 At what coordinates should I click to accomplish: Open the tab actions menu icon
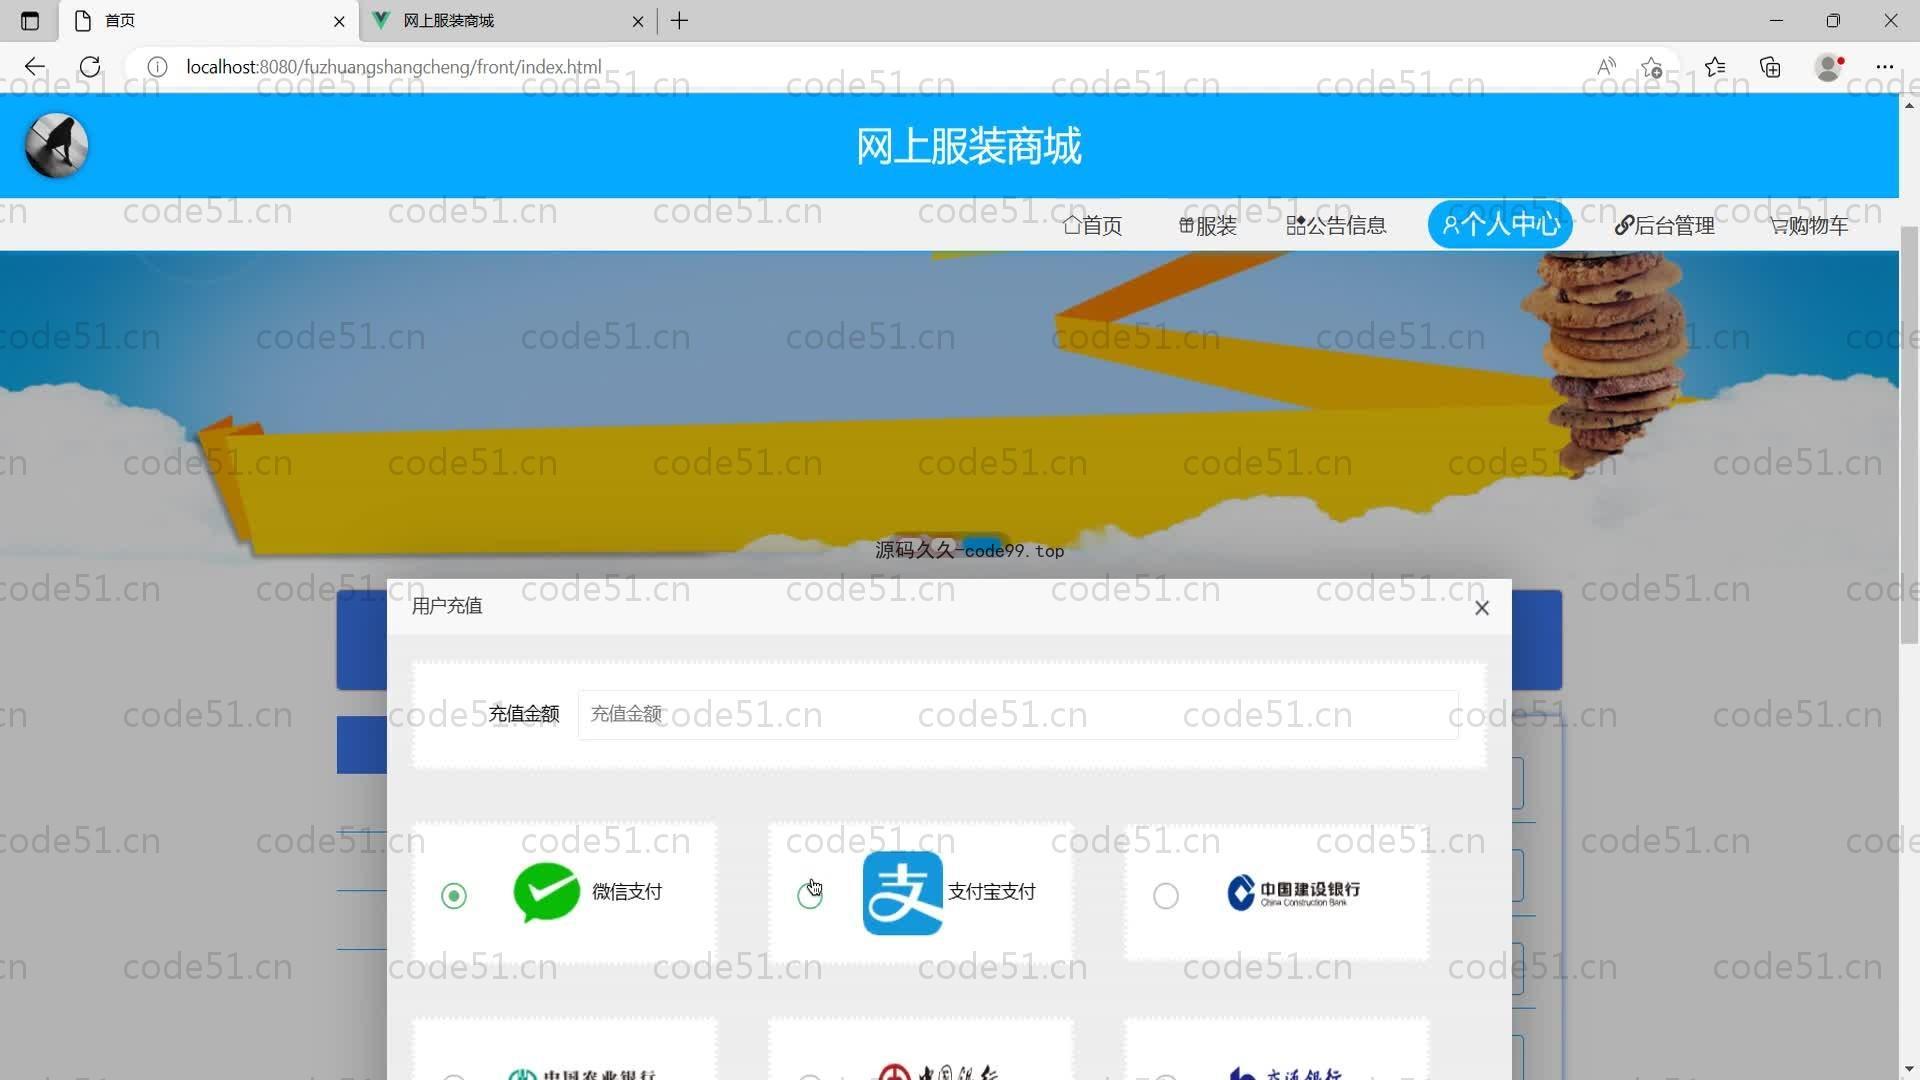30,21
